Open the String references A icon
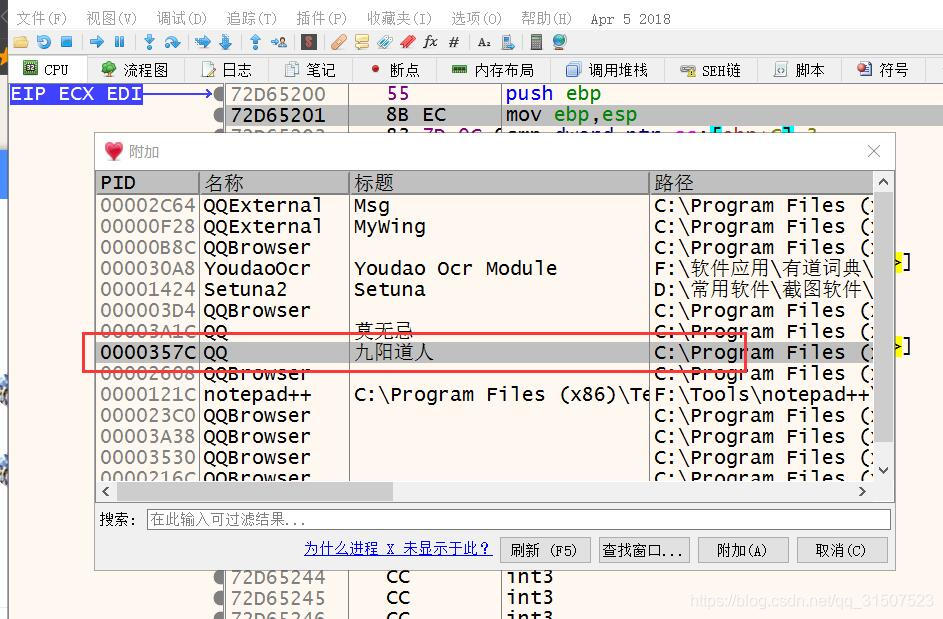The image size is (943, 619). coord(484,42)
